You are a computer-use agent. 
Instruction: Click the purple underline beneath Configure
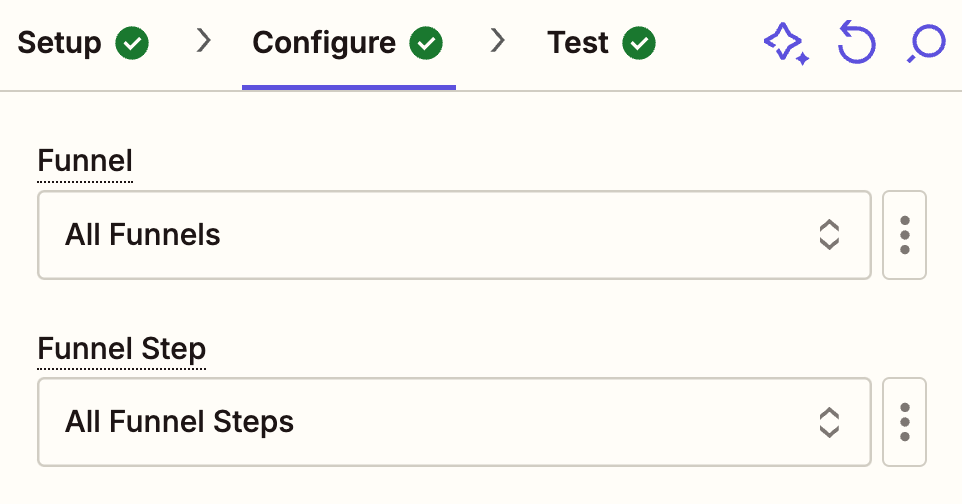(x=348, y=87)
